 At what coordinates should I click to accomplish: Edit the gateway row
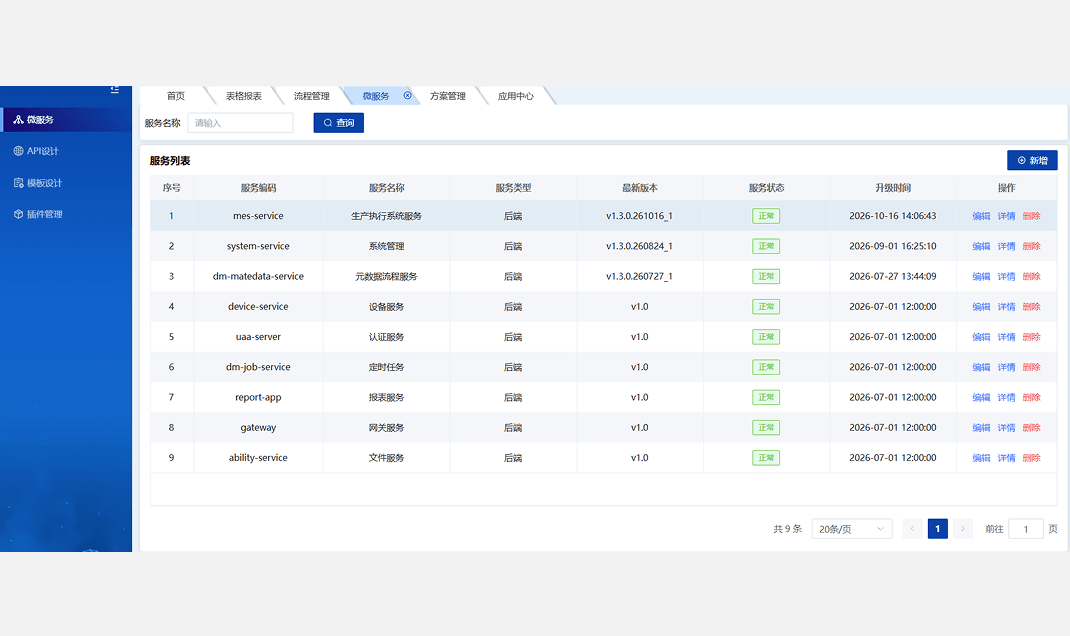point(981,428)
